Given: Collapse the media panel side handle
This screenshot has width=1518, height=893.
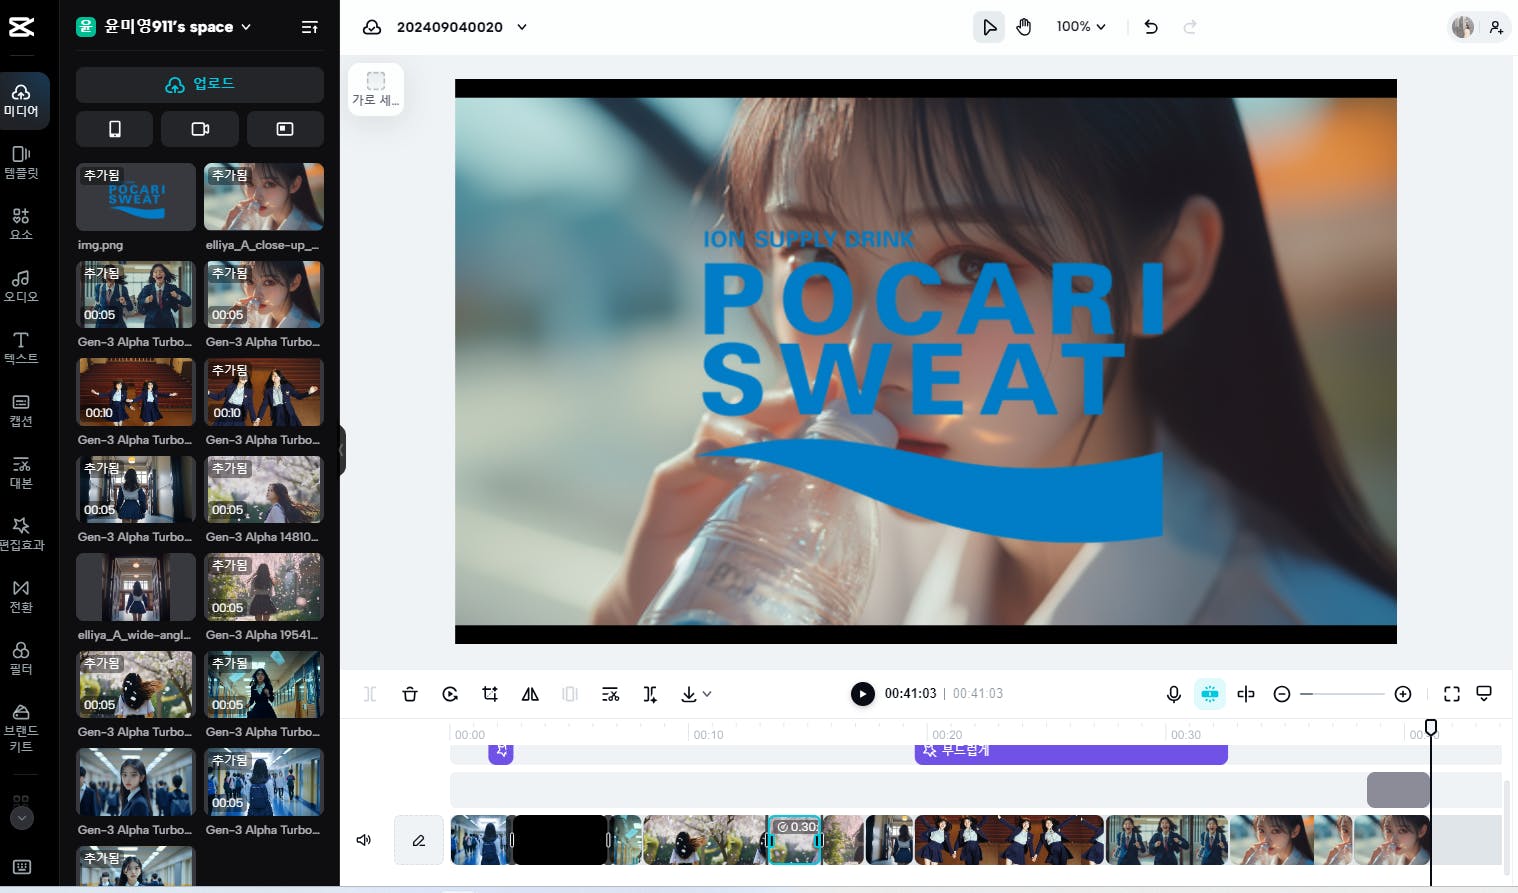Looking at the screenshot, I should click(342, 450).
